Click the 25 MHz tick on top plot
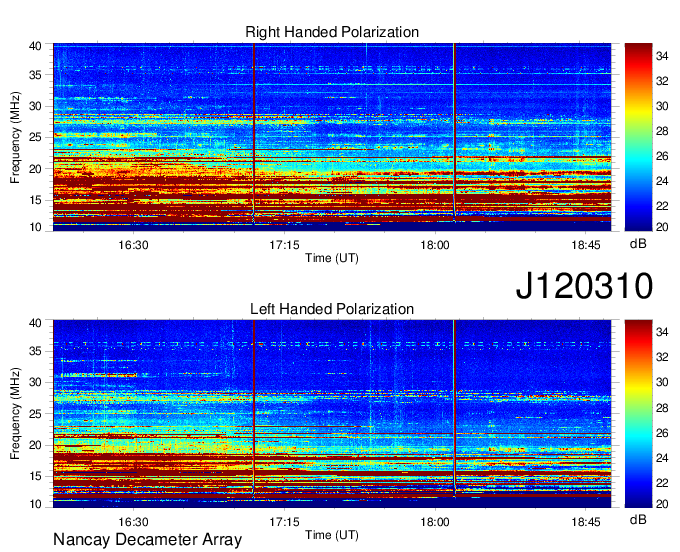Image resolution: width=680 pixels, height=552 pixels. pos(35,137)
